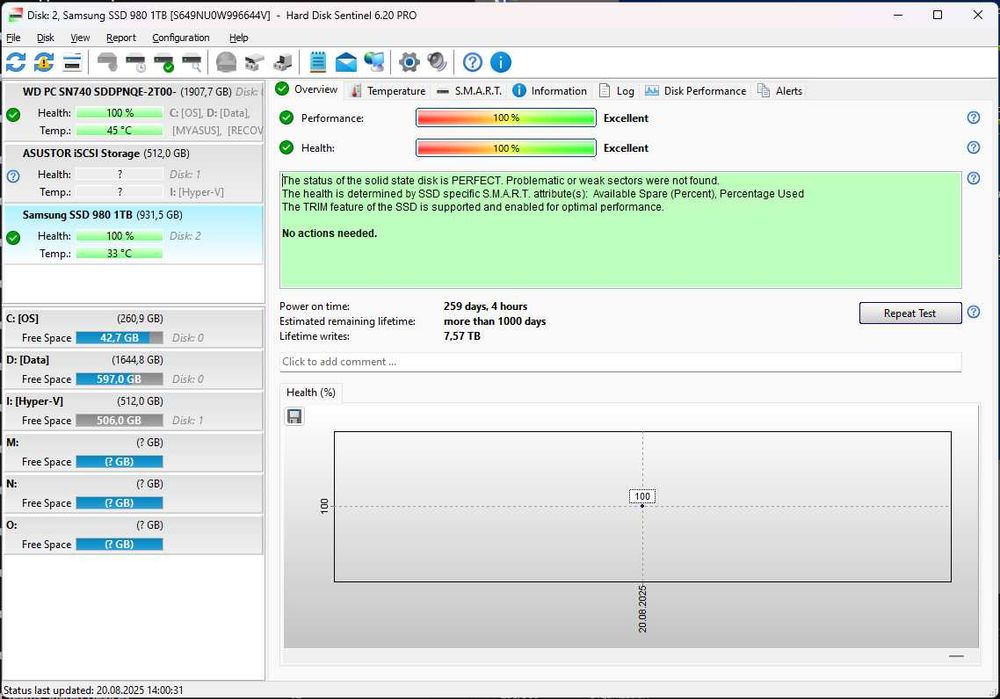Click the disk panel layout toolbar icon
The height and width of the screenshot is (699, 1000).
(x=72, y=62)
